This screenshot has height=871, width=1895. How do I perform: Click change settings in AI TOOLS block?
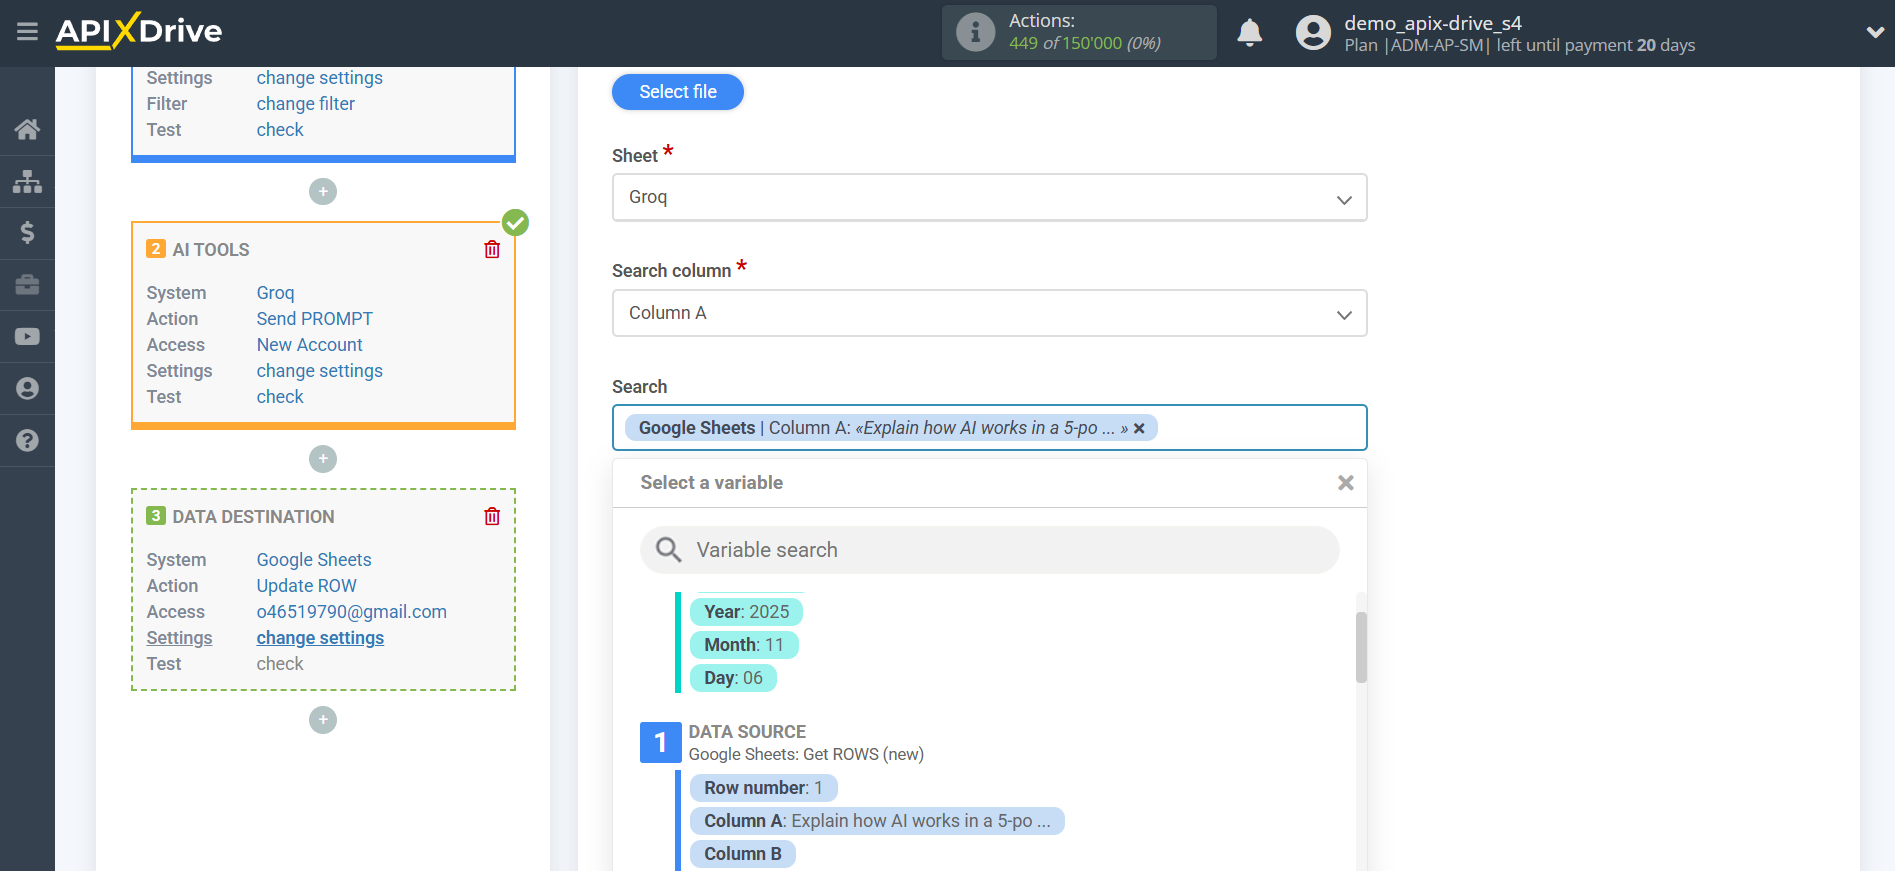[319, 371]
